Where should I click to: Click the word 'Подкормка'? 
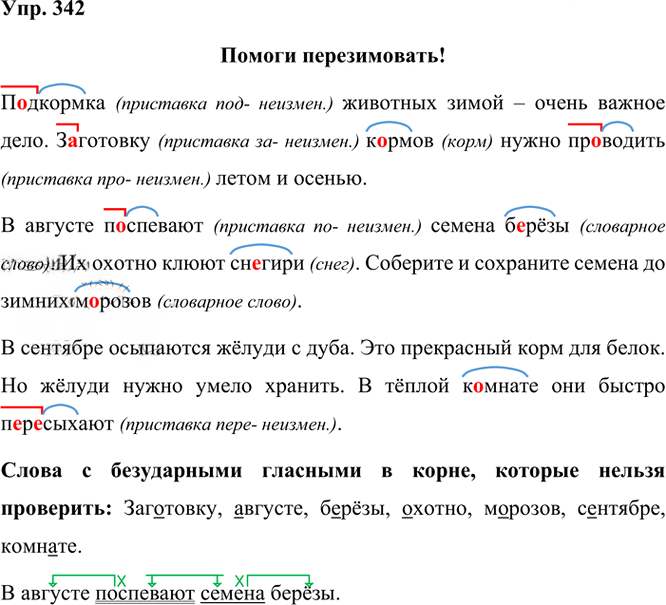click(x=53, y=103)
